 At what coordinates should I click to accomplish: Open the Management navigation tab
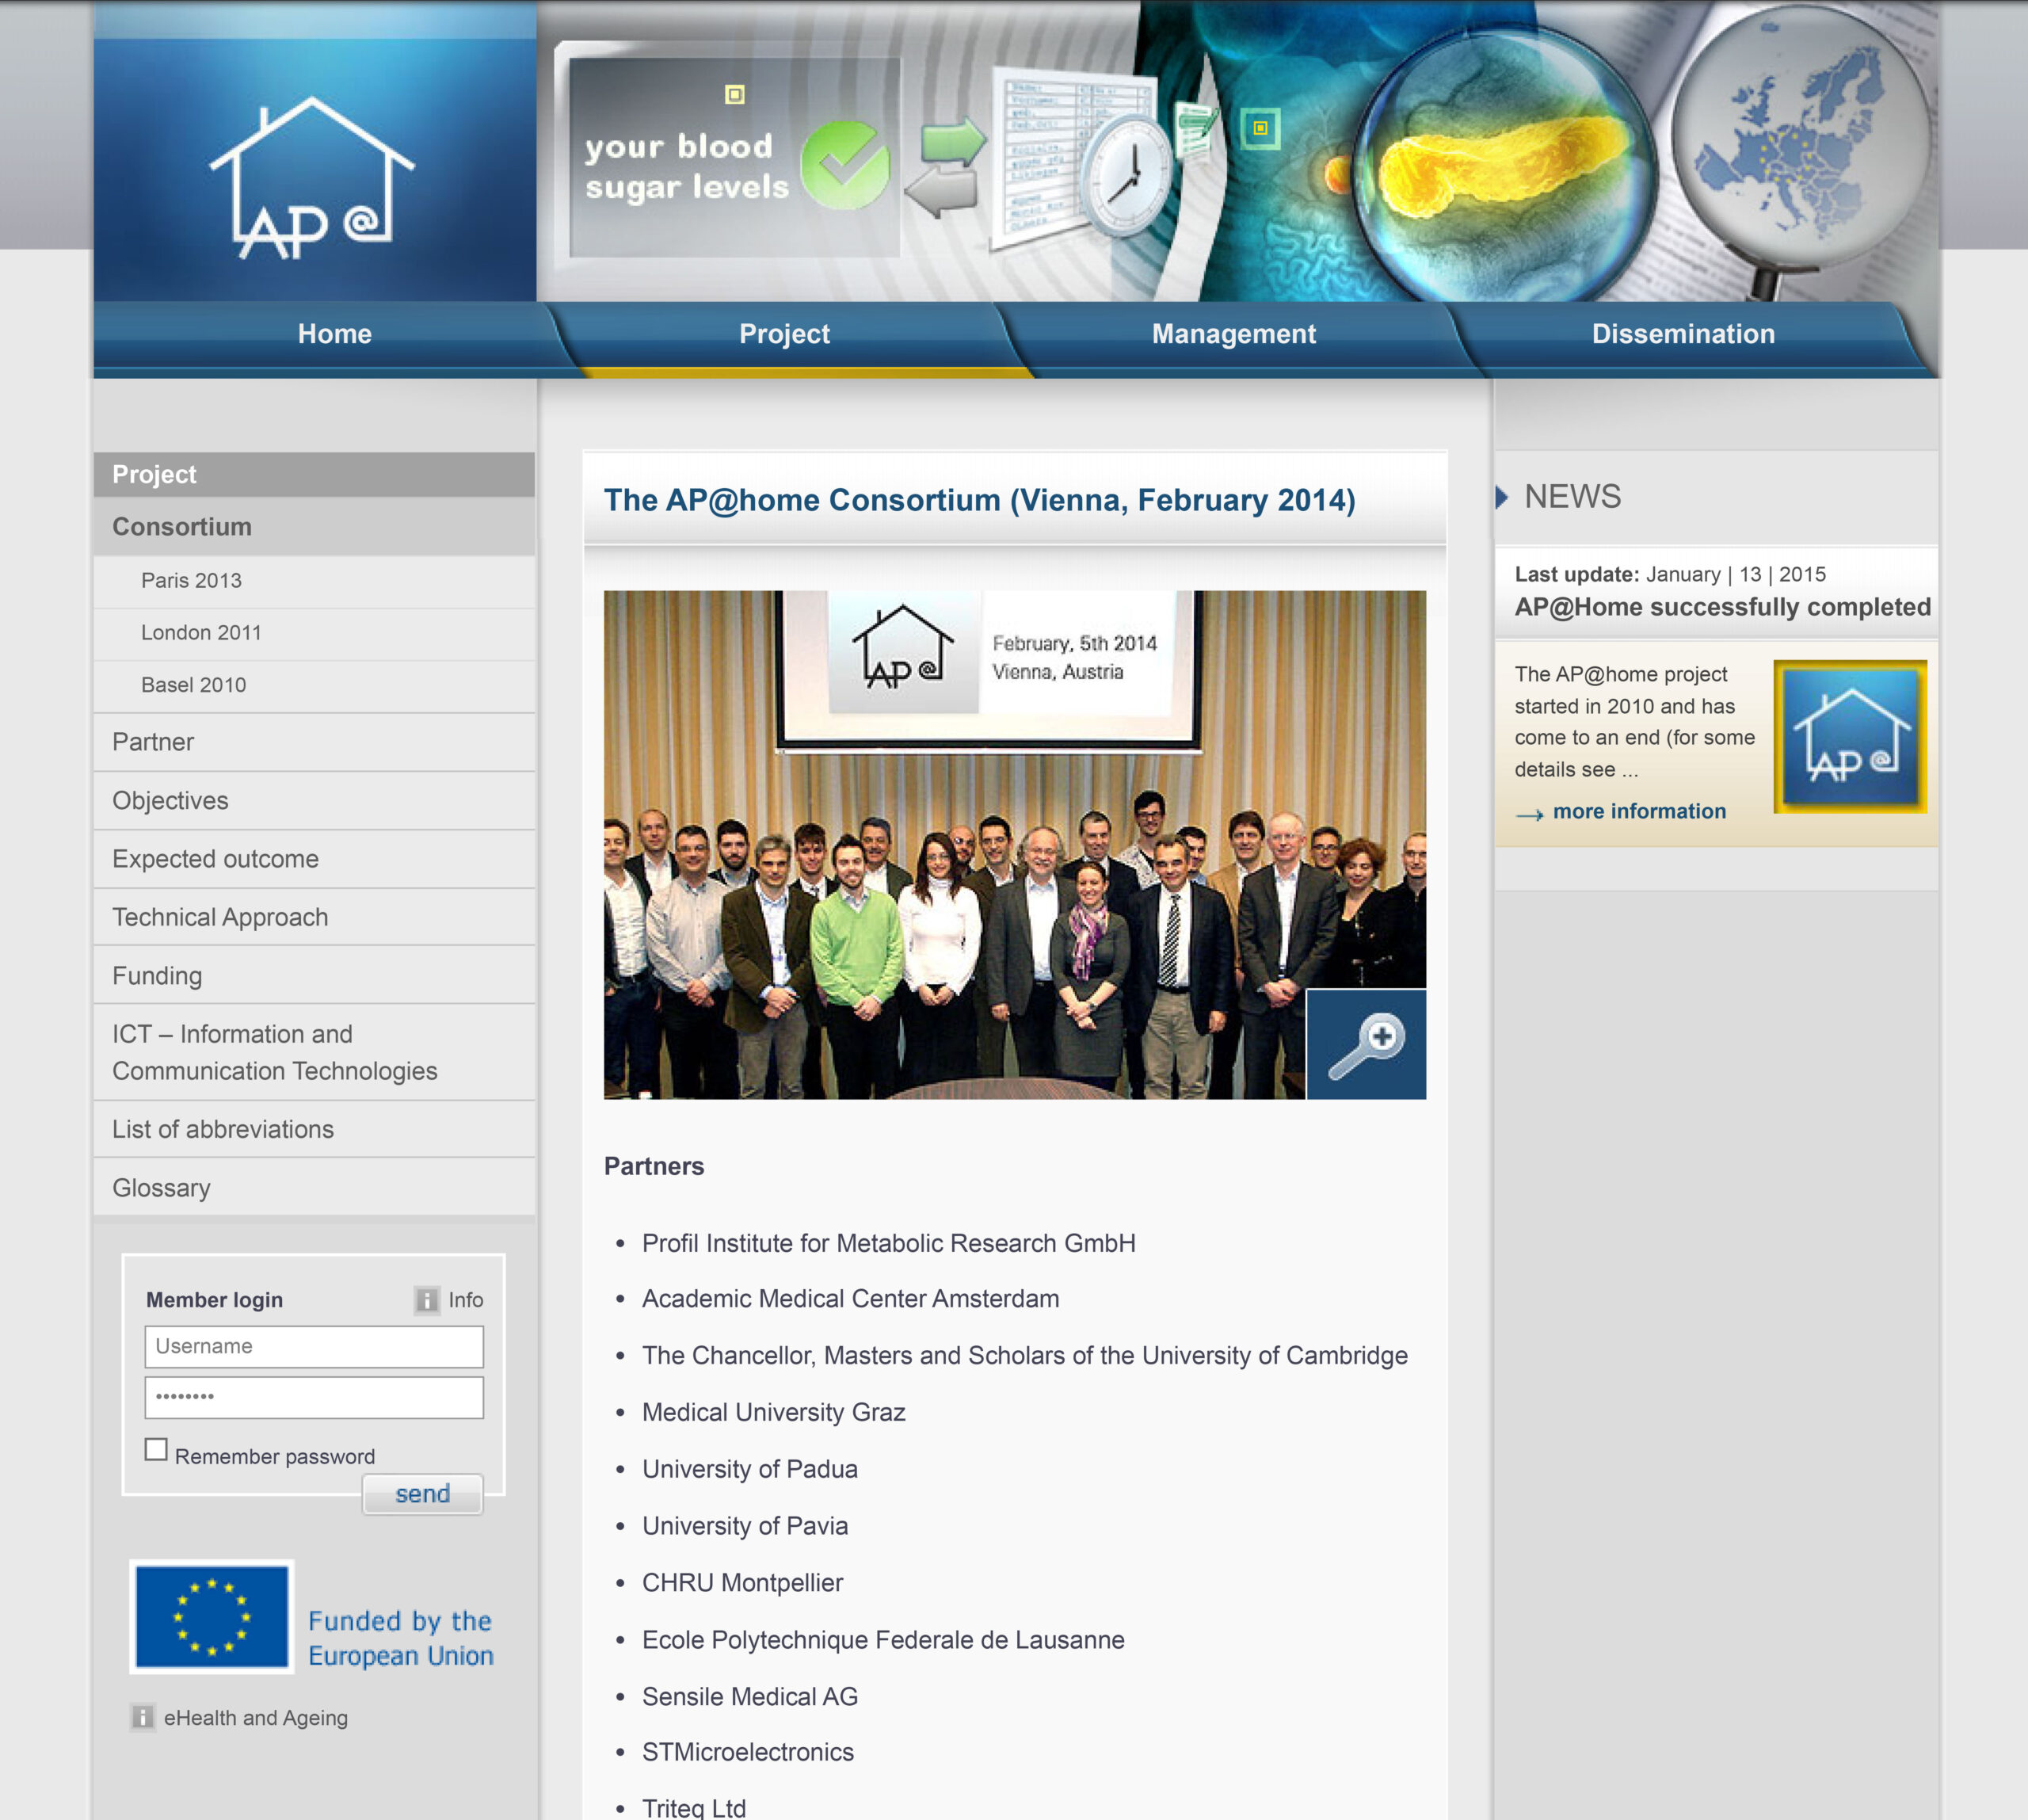pos(1233,334)
